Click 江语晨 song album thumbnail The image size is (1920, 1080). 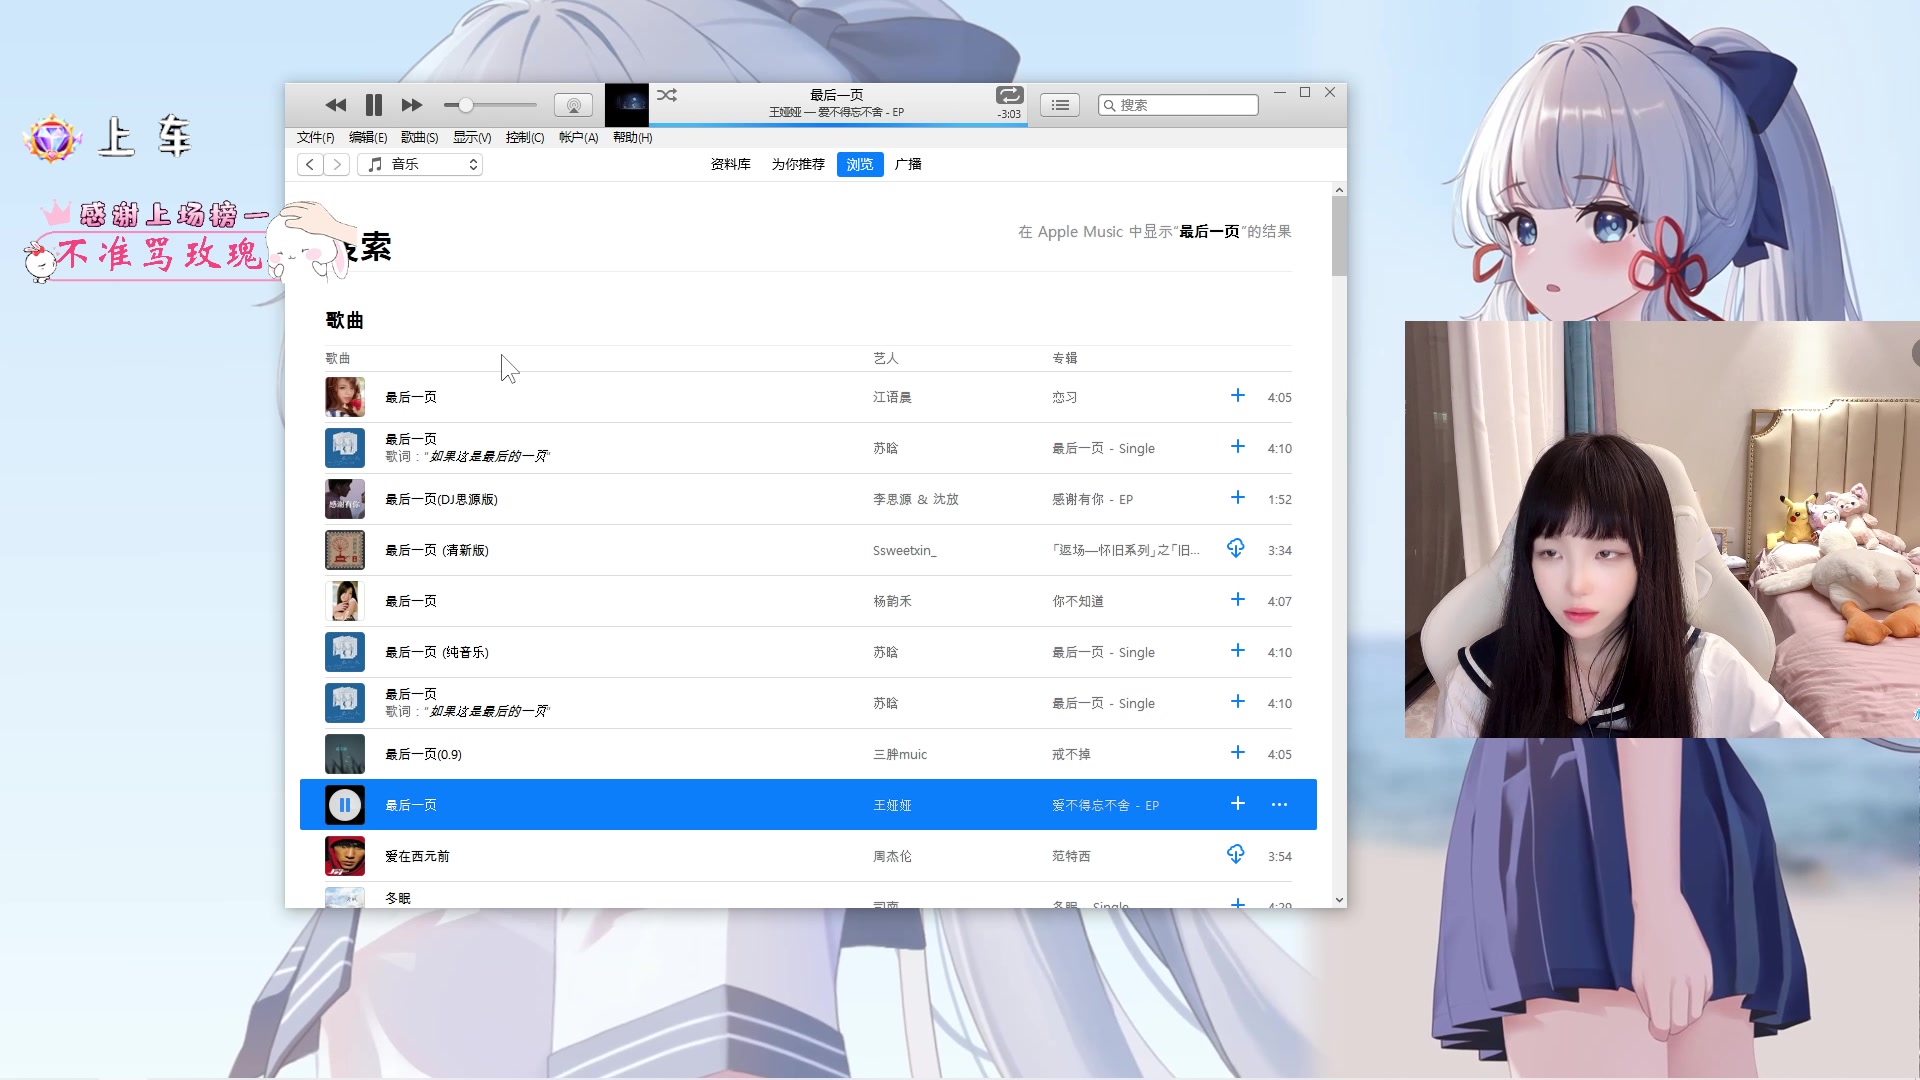click(345, 397)
